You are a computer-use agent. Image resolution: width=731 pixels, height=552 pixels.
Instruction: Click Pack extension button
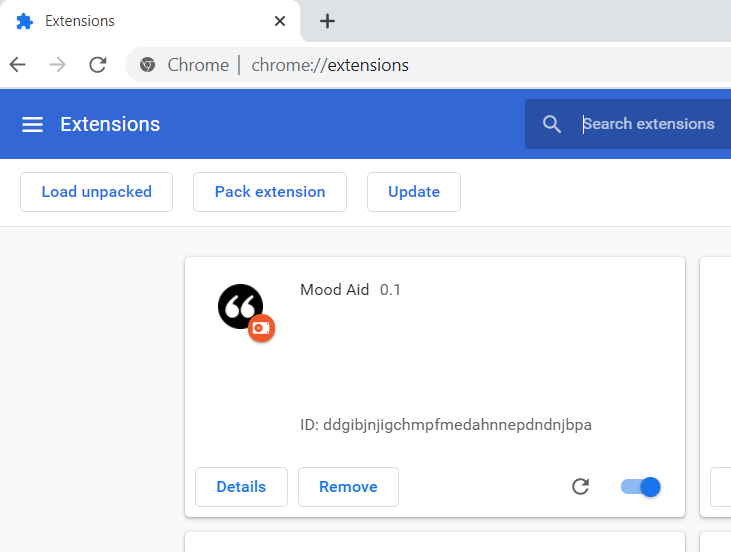[270, 192]
